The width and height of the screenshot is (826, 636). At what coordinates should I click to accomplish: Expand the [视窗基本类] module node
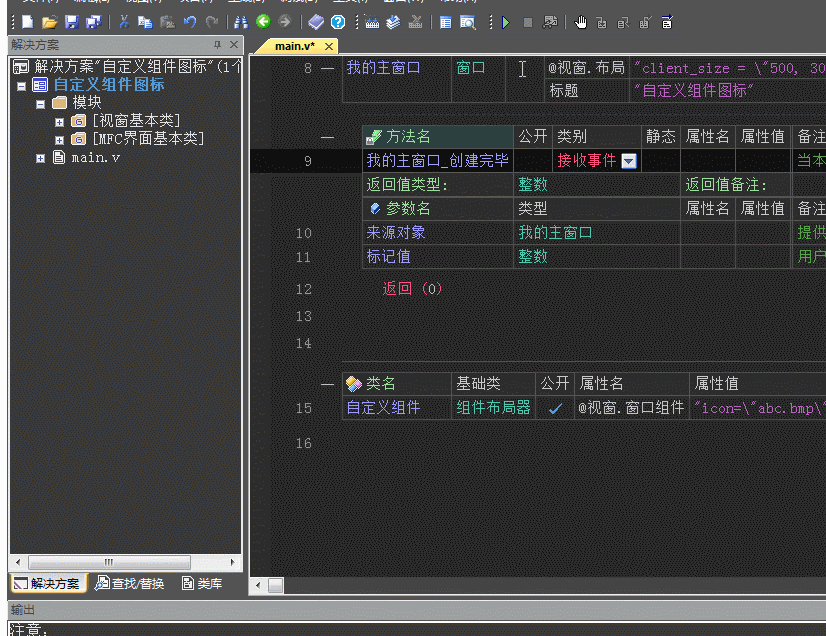point(60,122)
